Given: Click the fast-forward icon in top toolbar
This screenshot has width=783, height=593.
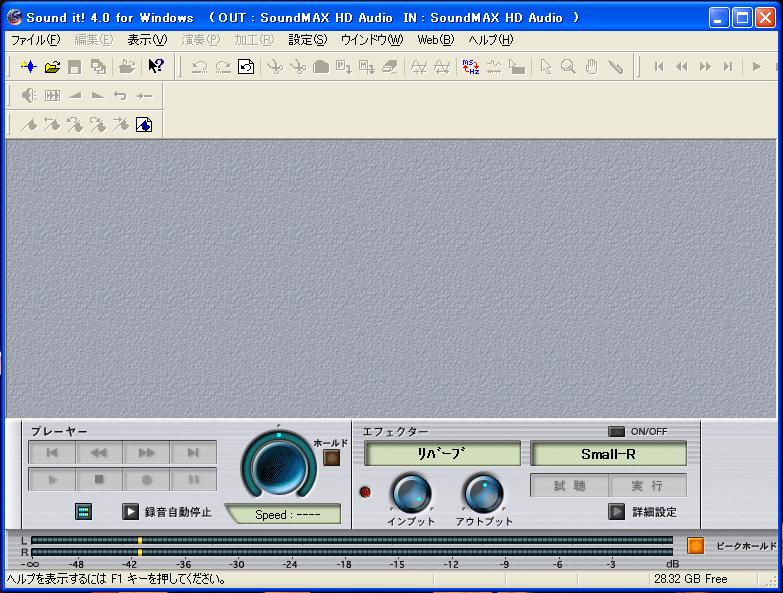Looking at the screenshot, I should point(705,66).
